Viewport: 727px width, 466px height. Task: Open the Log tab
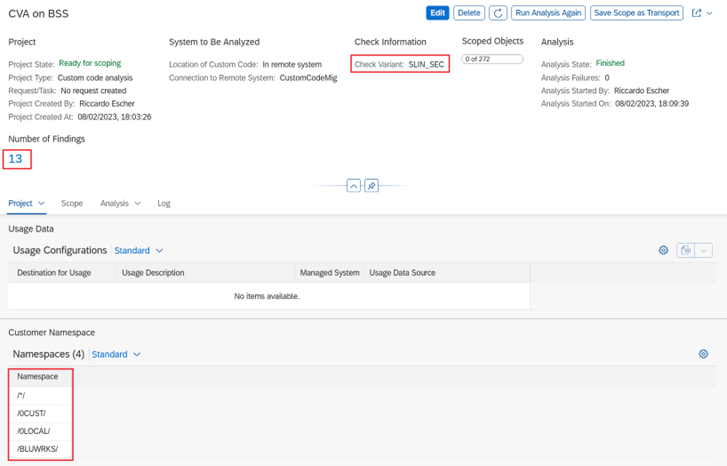click(x=164, y=203)
